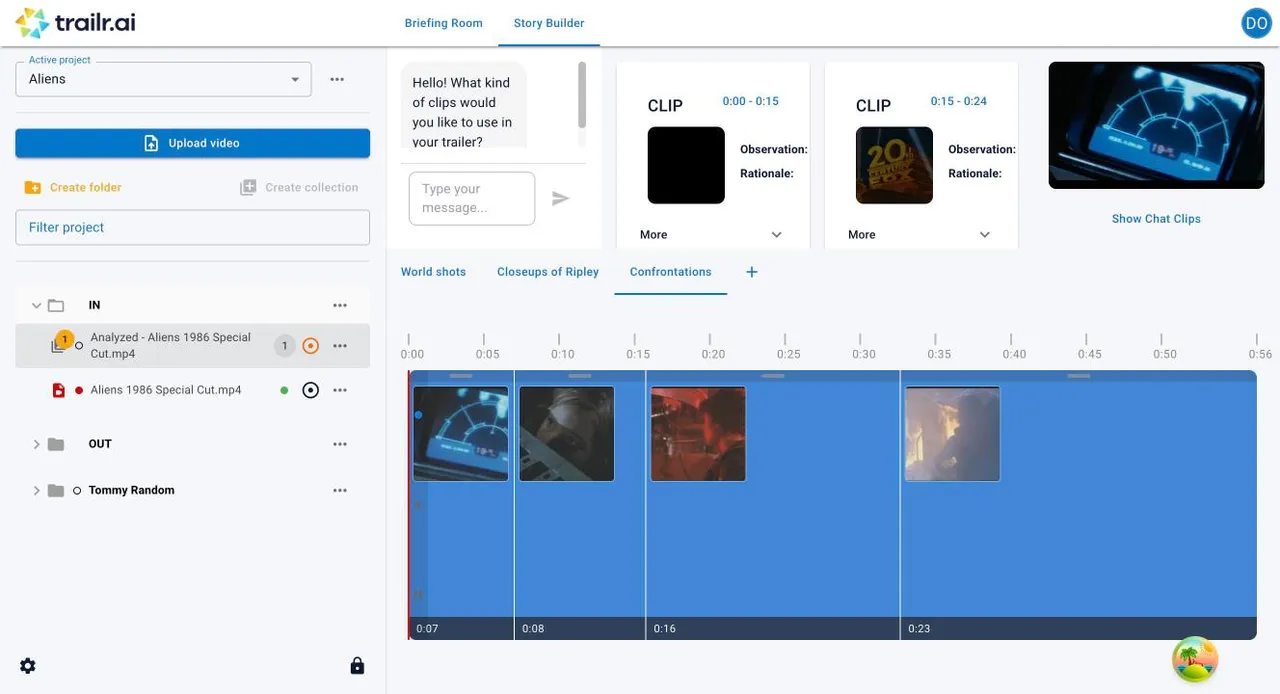The image size is (1280, 694).
Task: Select the blue radar screen timeline clip
Action: 461,434
